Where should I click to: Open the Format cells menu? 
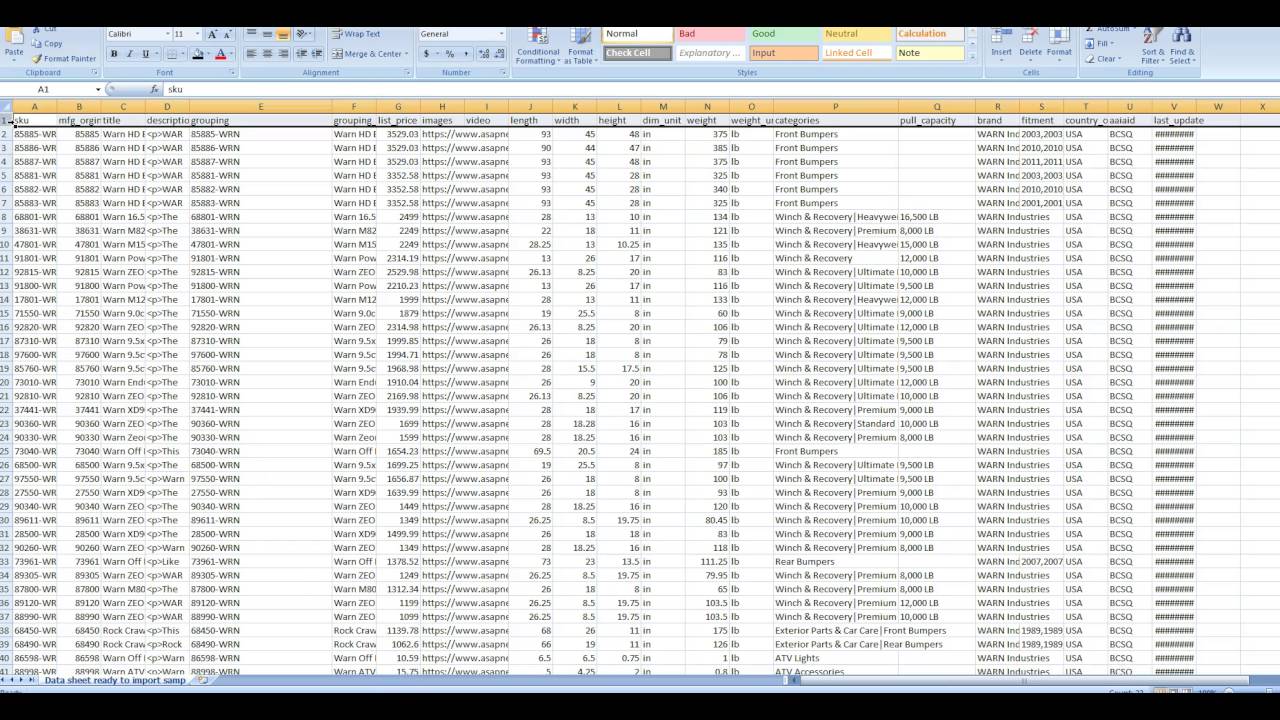[1059, 45]
